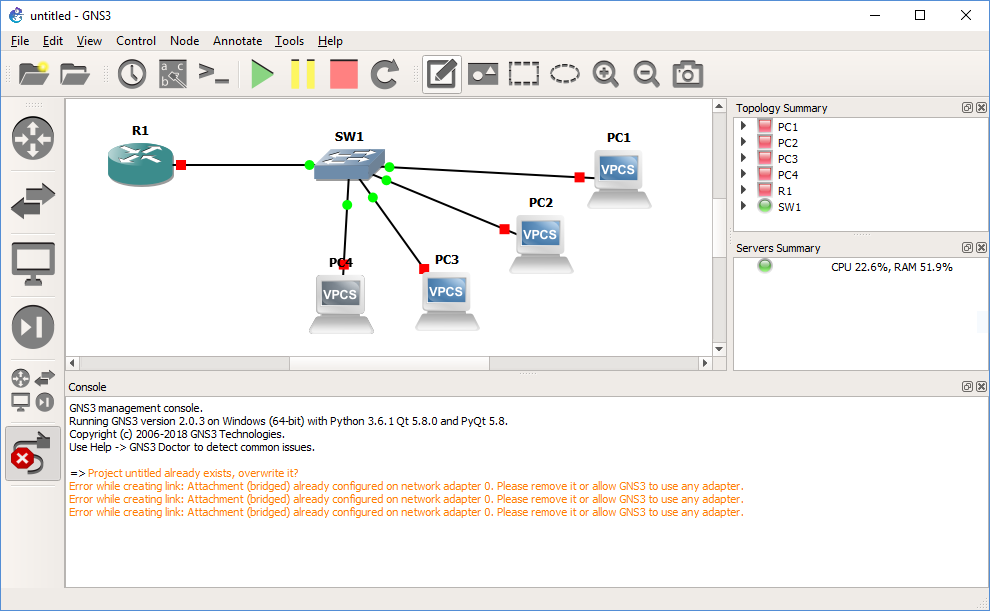Float the Servers Summary panel
The height and width of the screenshot is (611, 990).
click(967, 247)
